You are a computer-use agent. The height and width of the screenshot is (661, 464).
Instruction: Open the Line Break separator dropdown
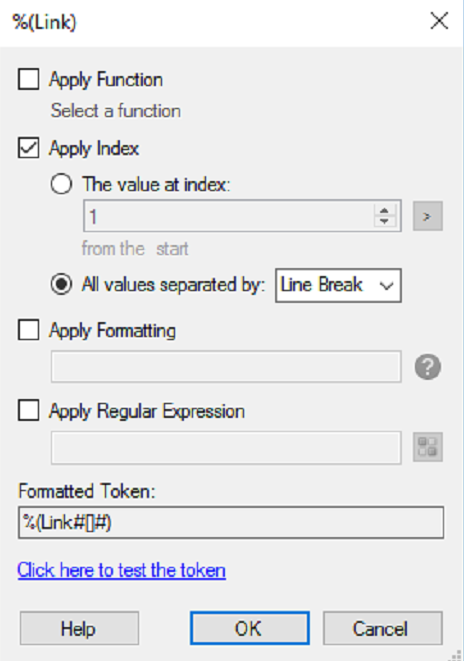coord(338,285)
